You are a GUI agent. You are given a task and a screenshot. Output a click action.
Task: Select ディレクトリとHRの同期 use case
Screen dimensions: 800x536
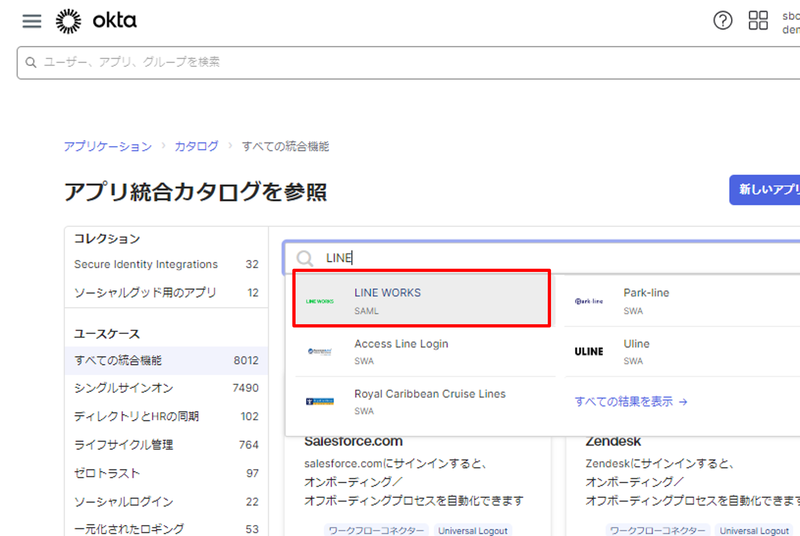pyautogui.click(x=166, y=417)
